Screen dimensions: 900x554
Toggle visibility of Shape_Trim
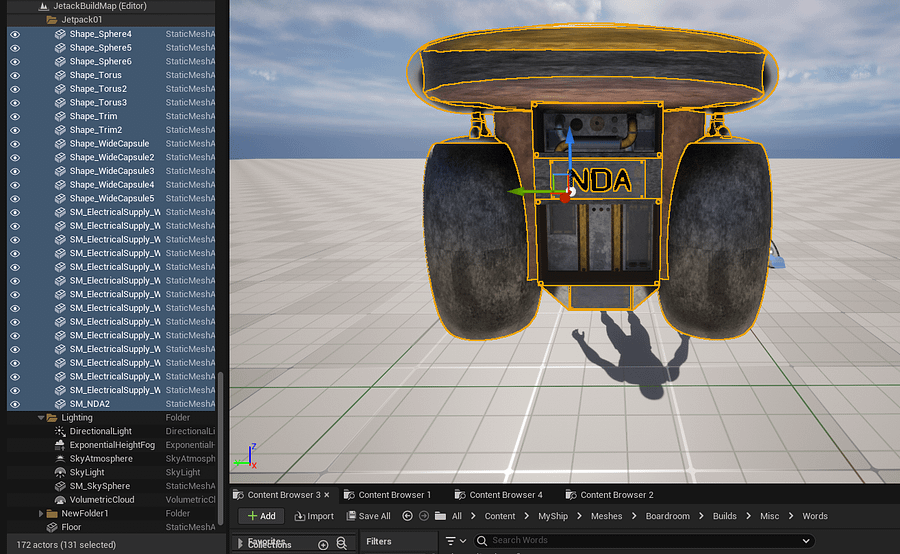tap(15, 116)
